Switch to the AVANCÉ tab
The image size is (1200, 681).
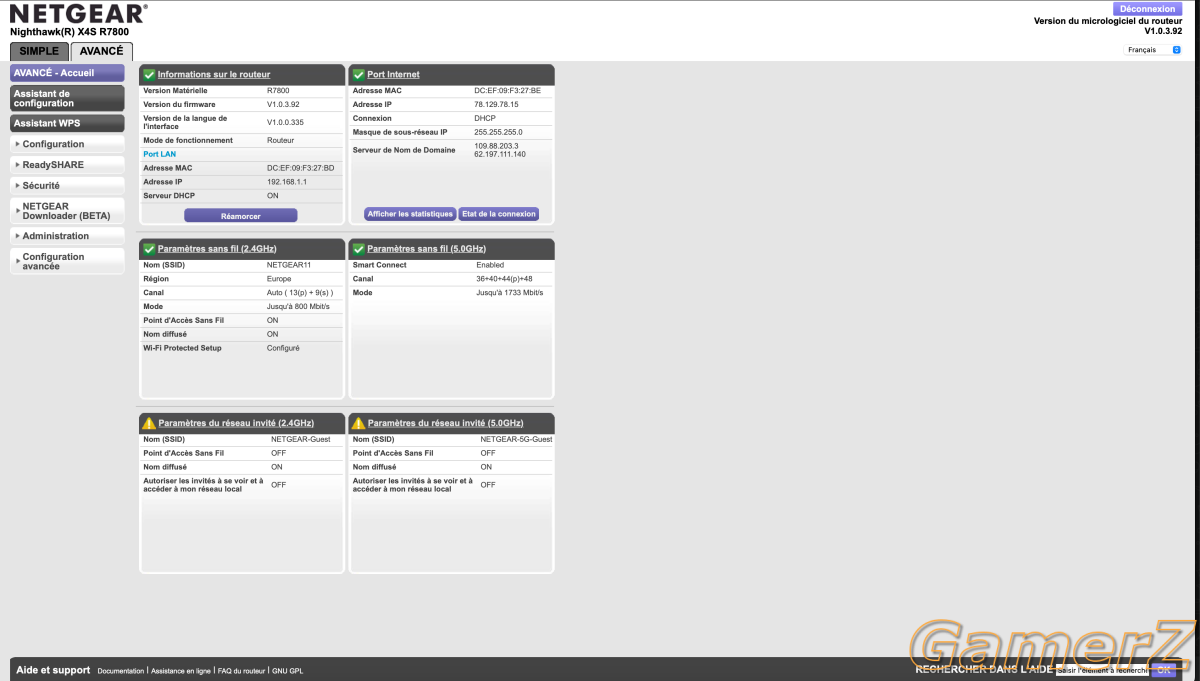tap(102, 51)
